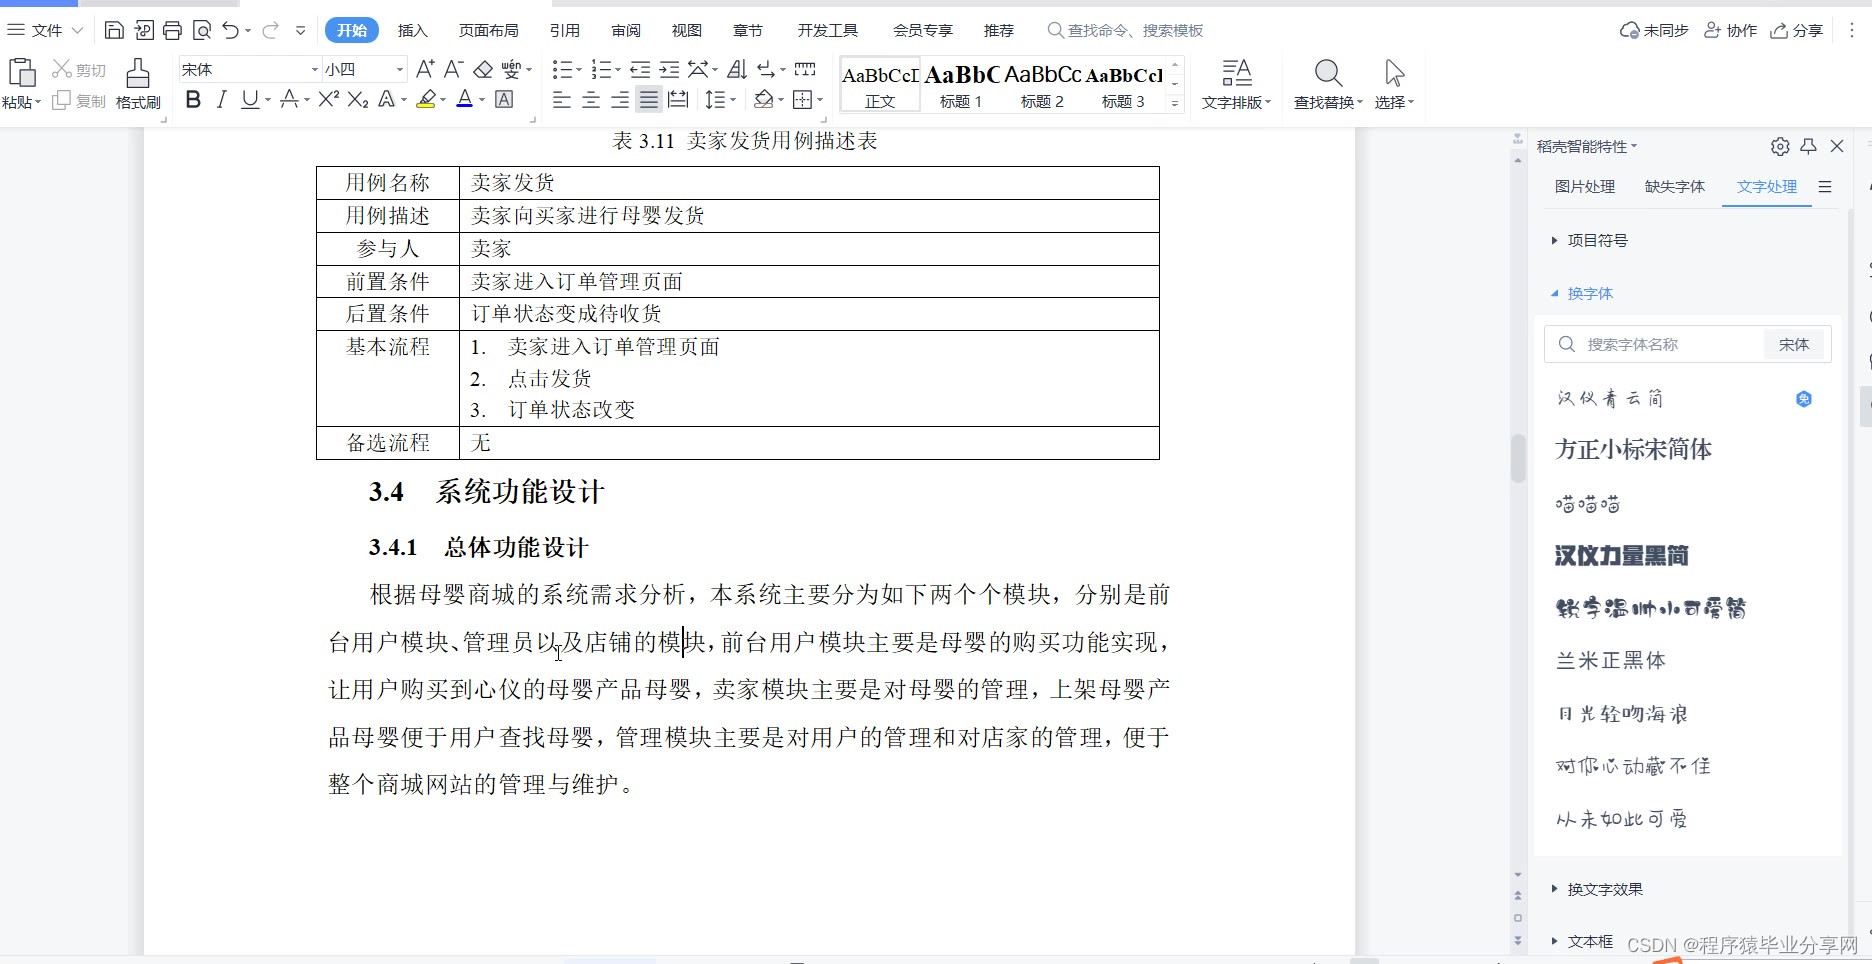Click the 文字排版 button
1872x964 pixels.
tap(1237, 84)
